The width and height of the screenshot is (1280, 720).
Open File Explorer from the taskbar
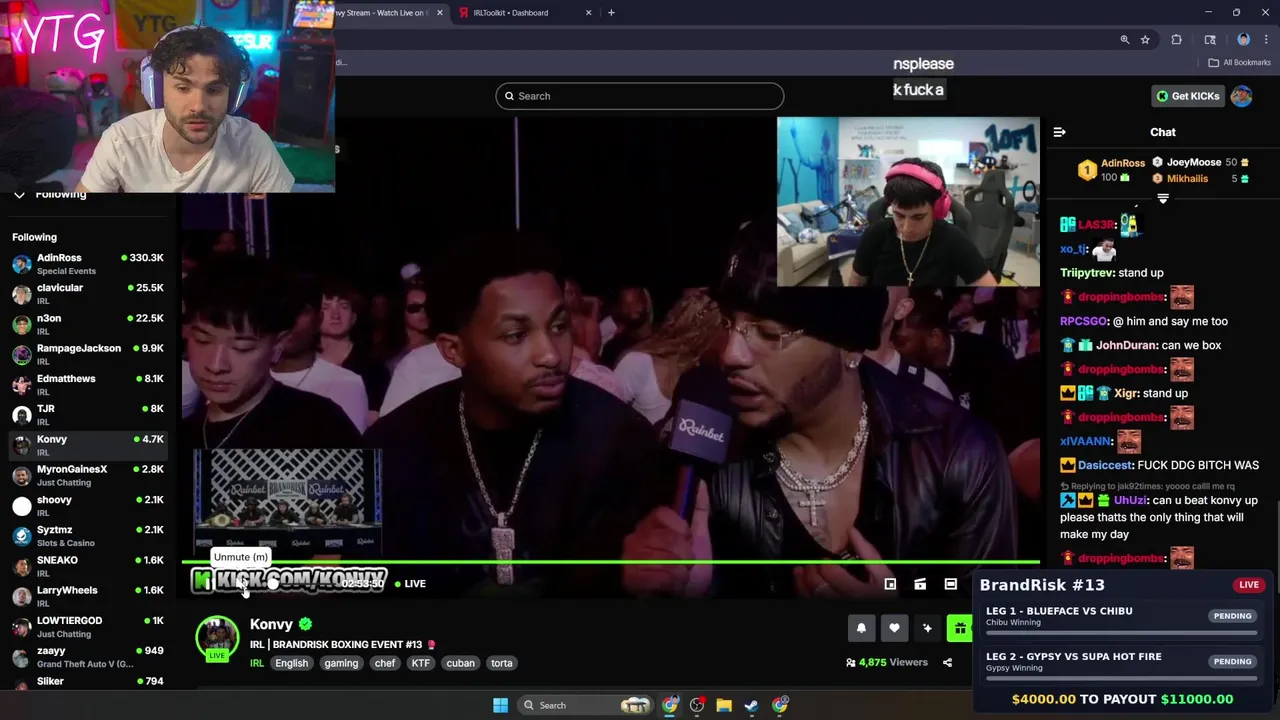point(724,705)
